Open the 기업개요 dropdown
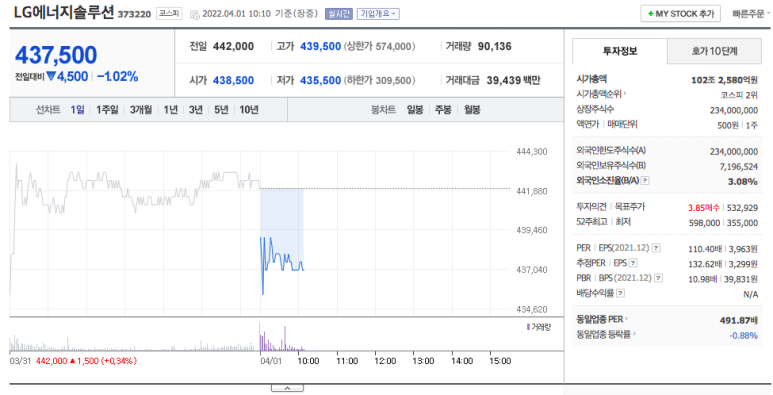 [x=378, y=14]
